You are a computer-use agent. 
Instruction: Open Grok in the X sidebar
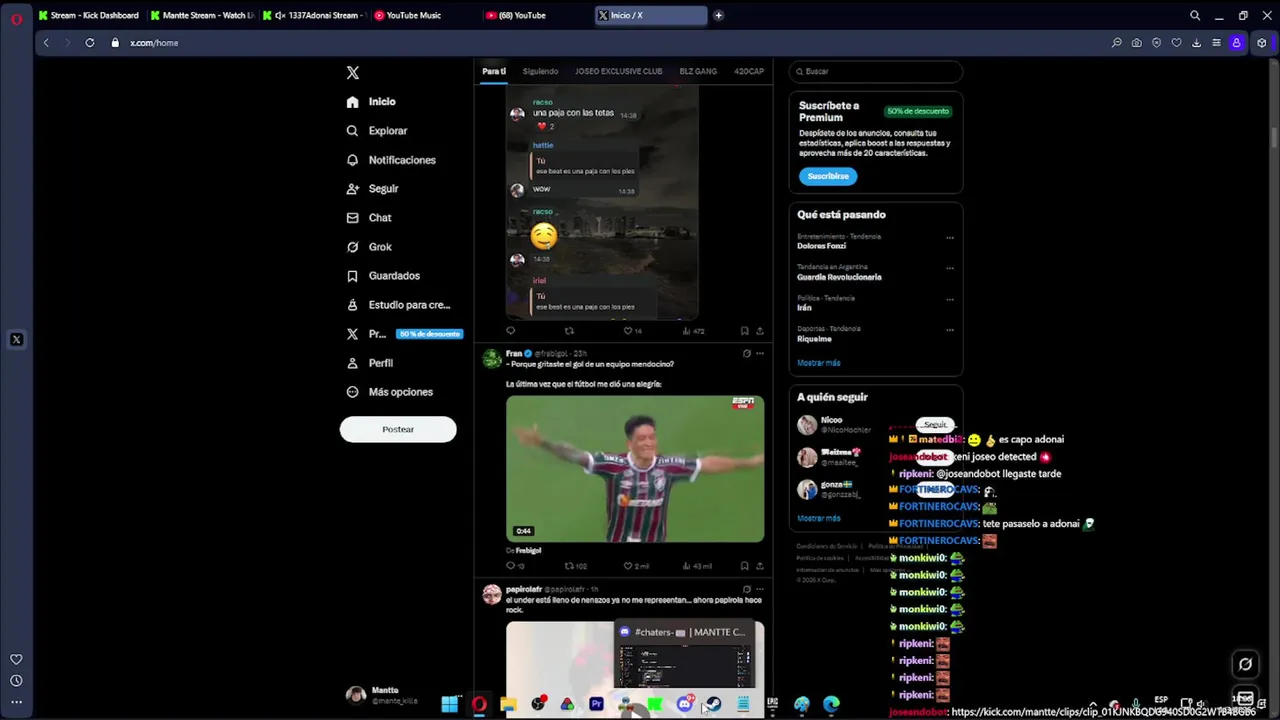click(368, 247)
